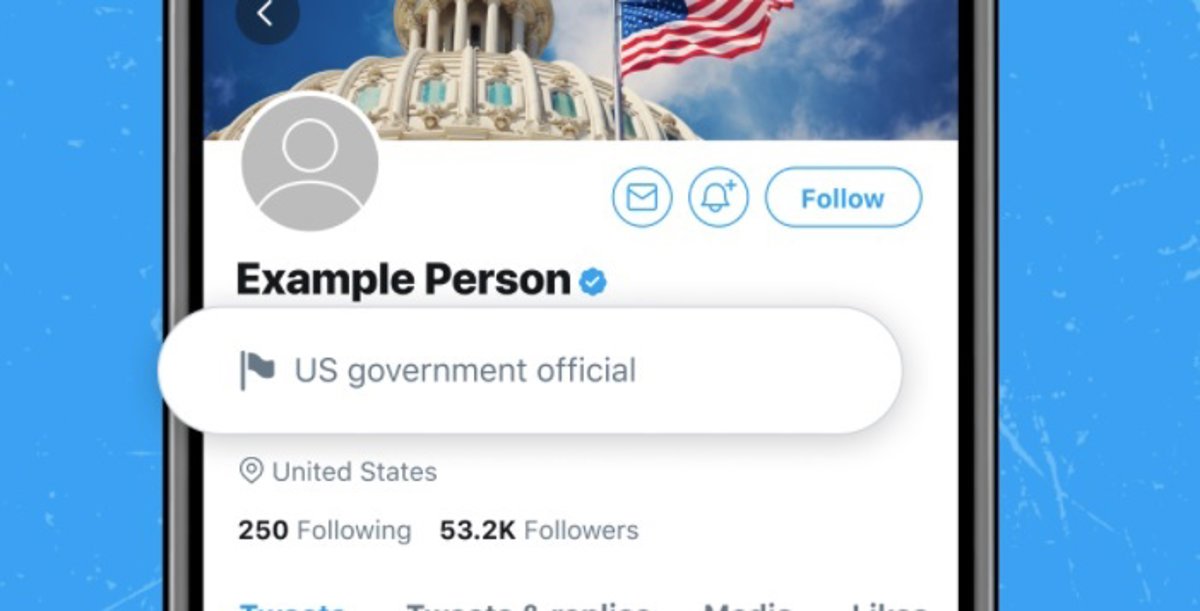Select the Tweets & replies tab
This screenshot has width=1200, height=611.
click(x=528, y=605)
